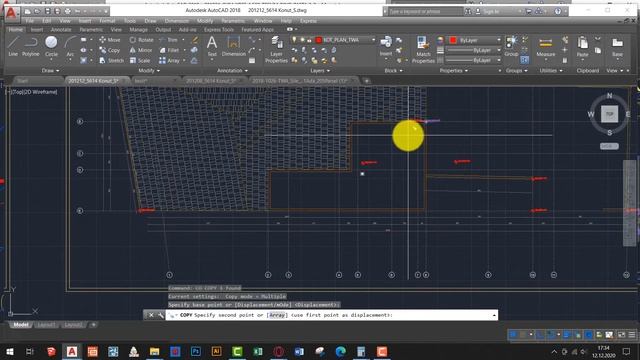The width and height of the screenshot is (640, 360).
Task: Click the Fillet tool
Action: (x=169, y=50)
